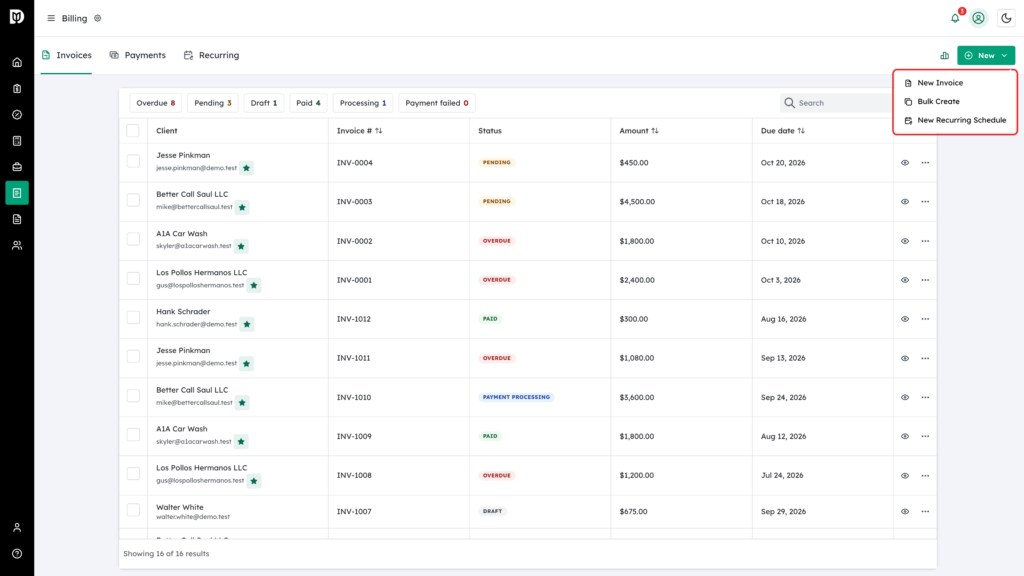Screen dimensions: 1024x576
Task: Click the app logo in sidebar
Action: pyautogui.click(x=17, y=16)
